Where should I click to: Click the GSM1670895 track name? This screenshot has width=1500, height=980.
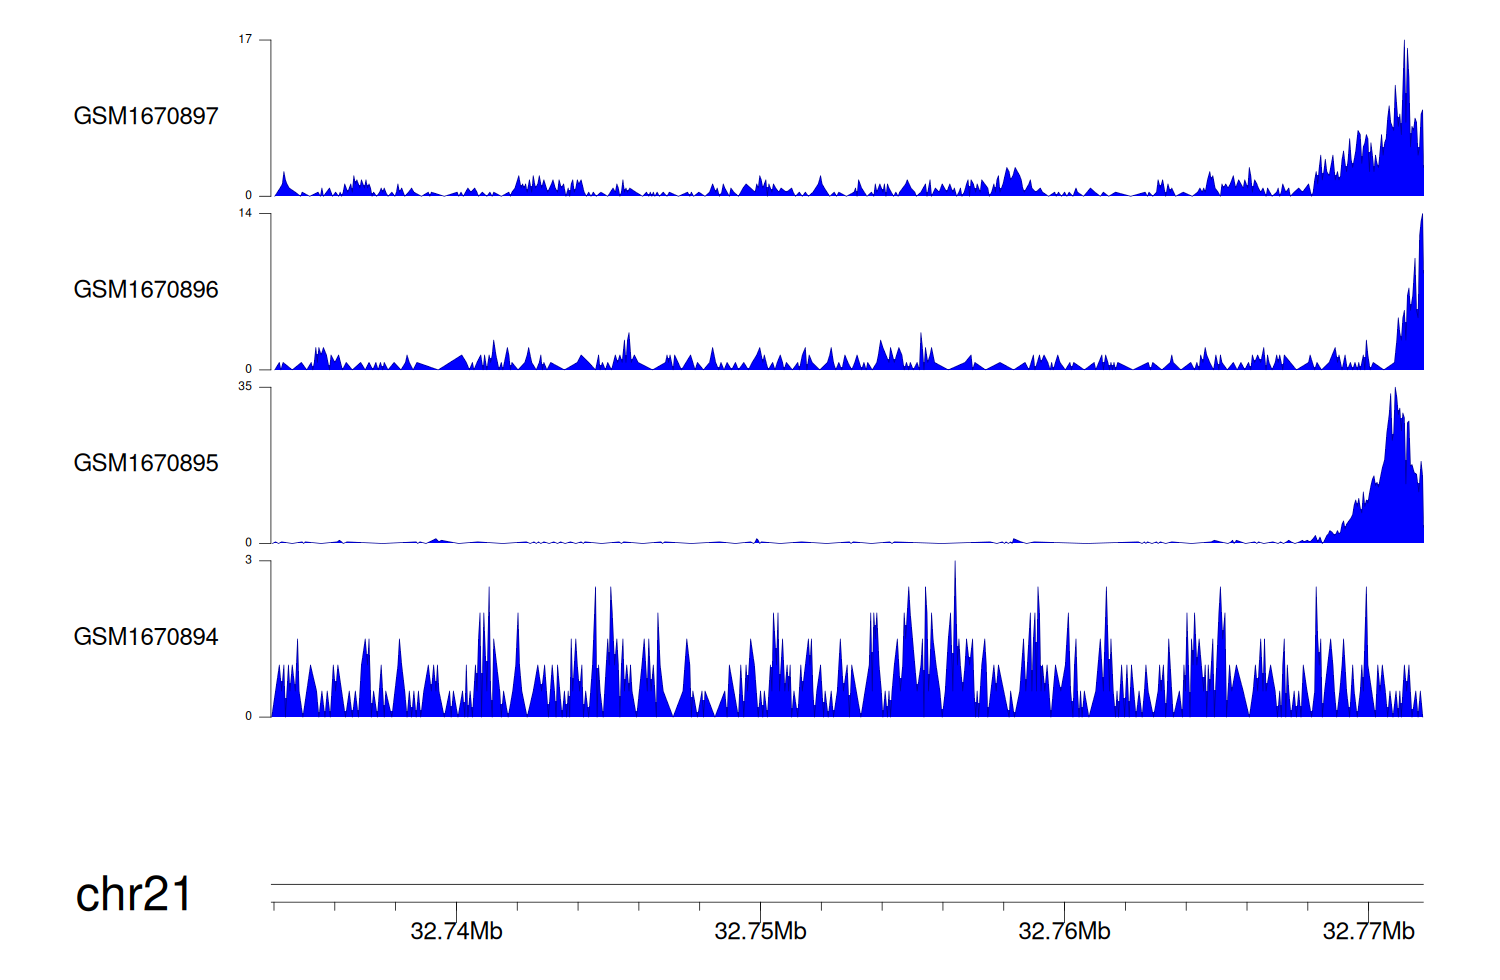pos(146,463)
